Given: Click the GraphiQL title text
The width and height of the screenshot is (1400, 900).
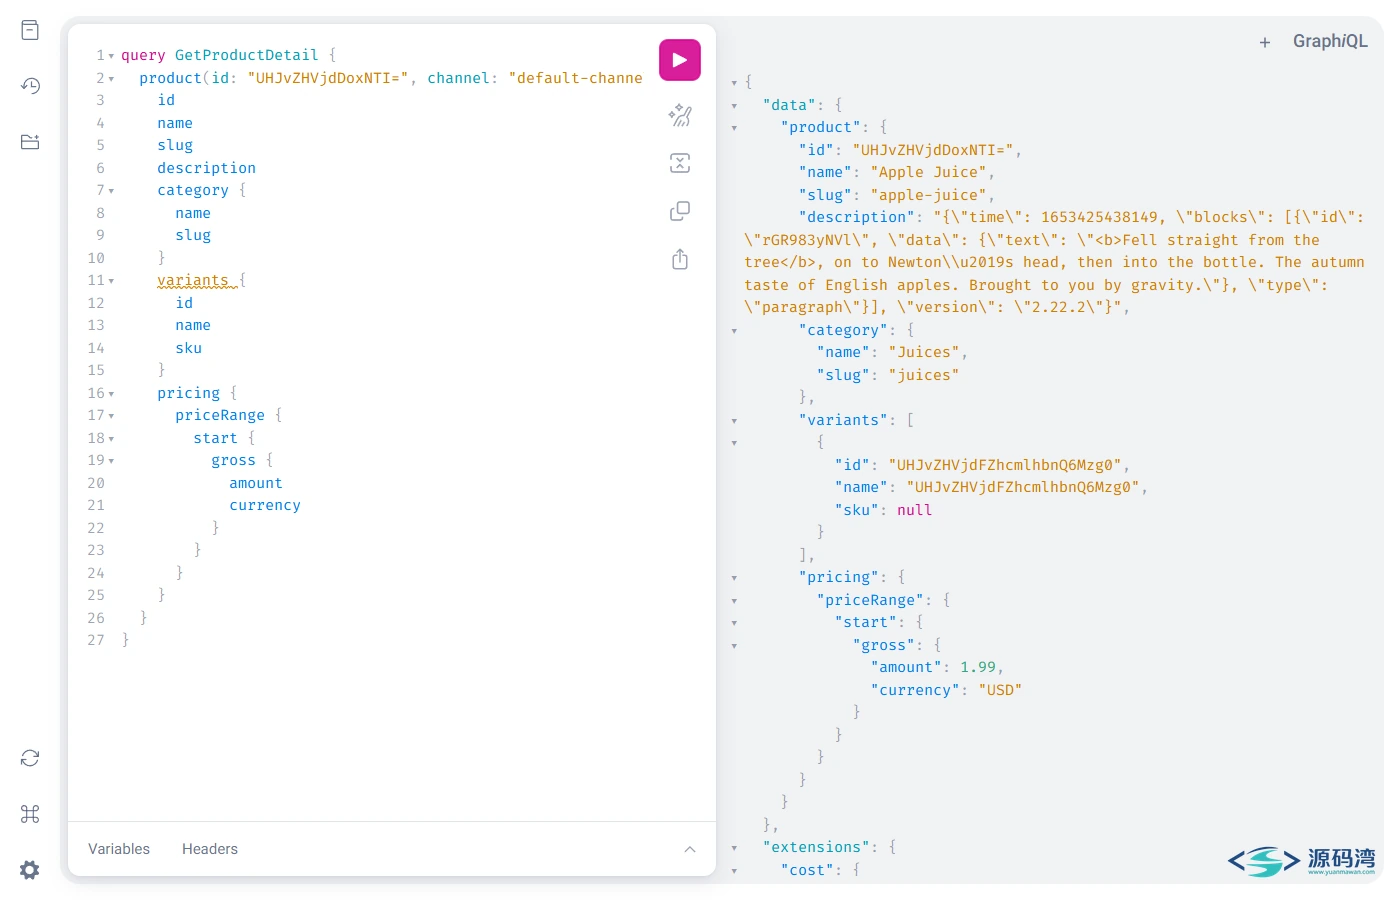Looking at the screenshot, I should tap(1330, 41).
